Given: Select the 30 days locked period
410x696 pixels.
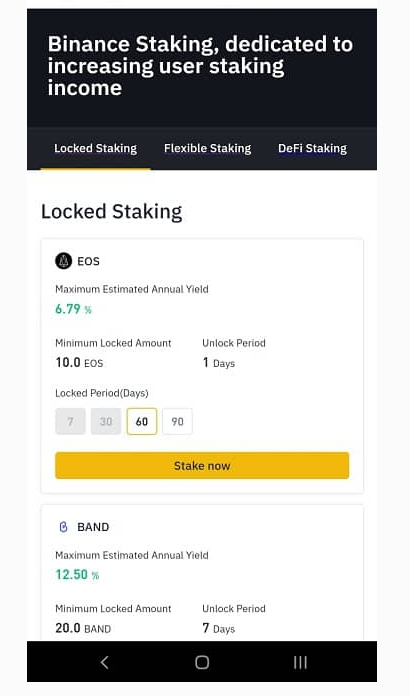Looking at the screenshot, I should coord(106,421).
